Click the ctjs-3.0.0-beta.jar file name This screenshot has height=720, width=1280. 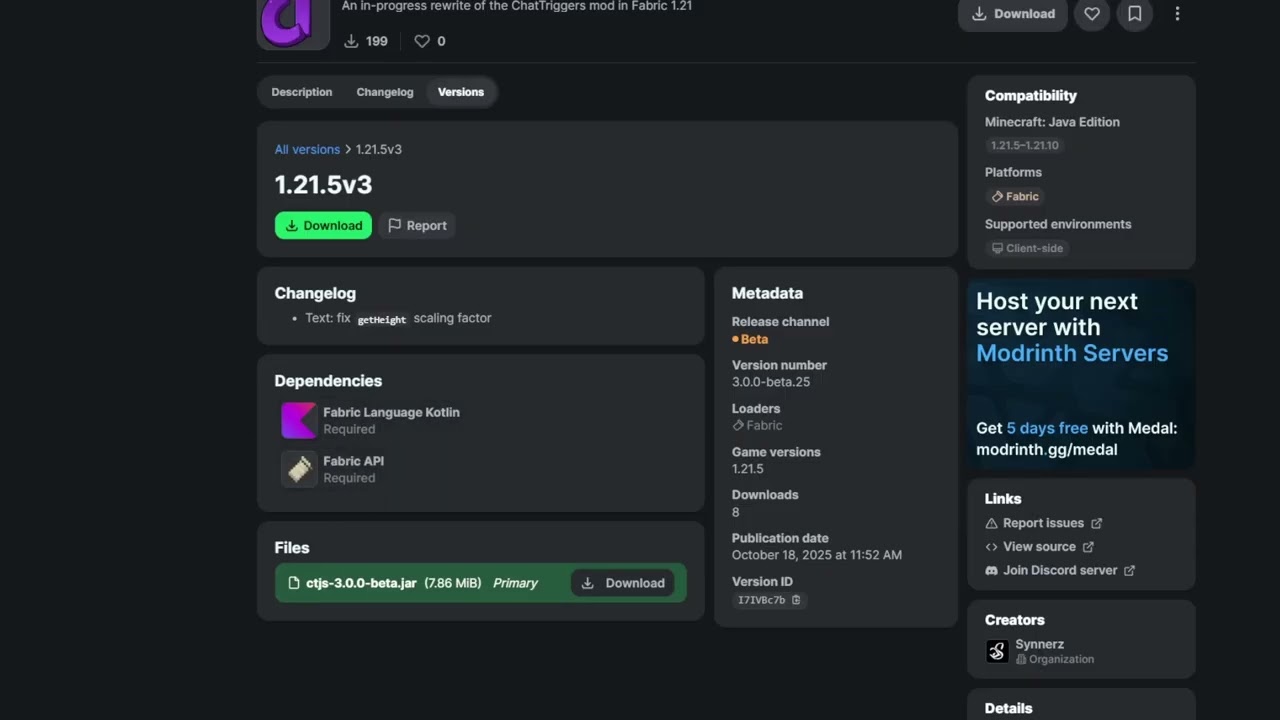tap(361, 583)
